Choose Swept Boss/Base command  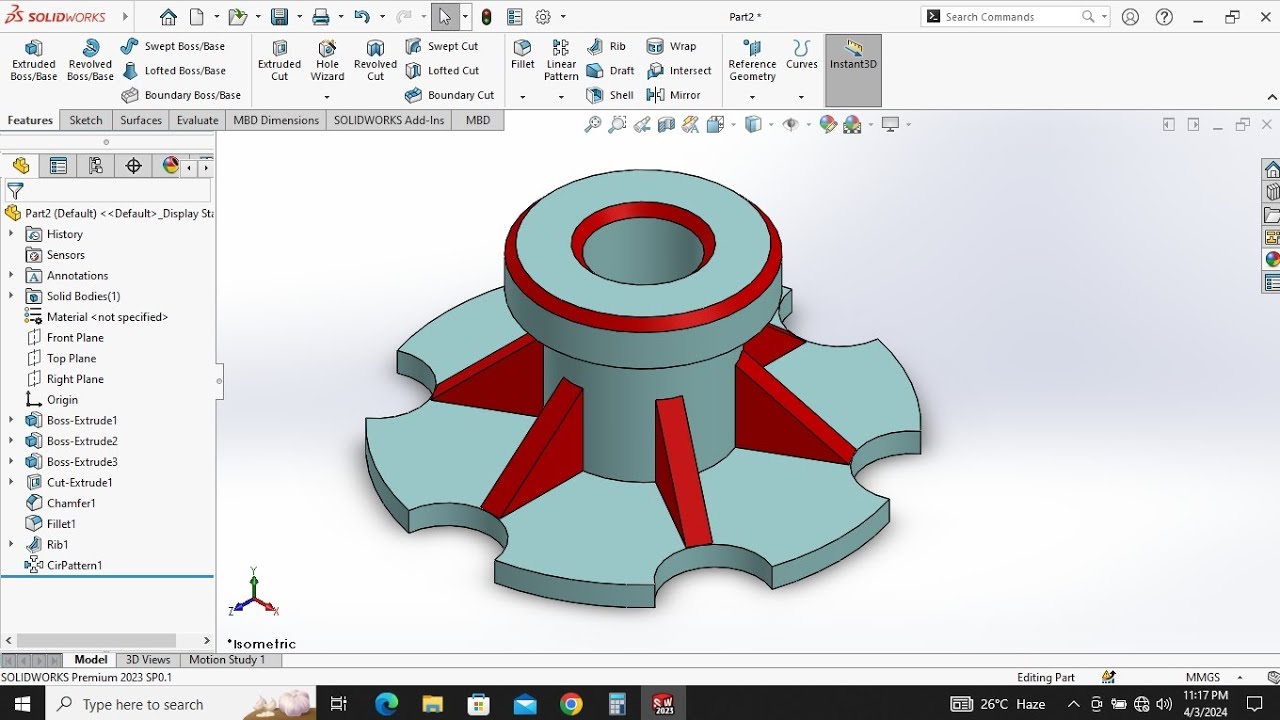point(173,46)
